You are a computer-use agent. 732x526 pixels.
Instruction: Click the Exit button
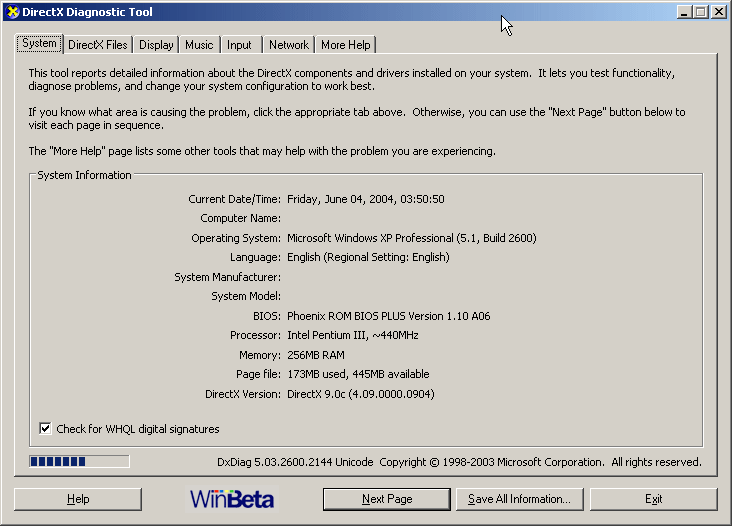coord(654,499)
